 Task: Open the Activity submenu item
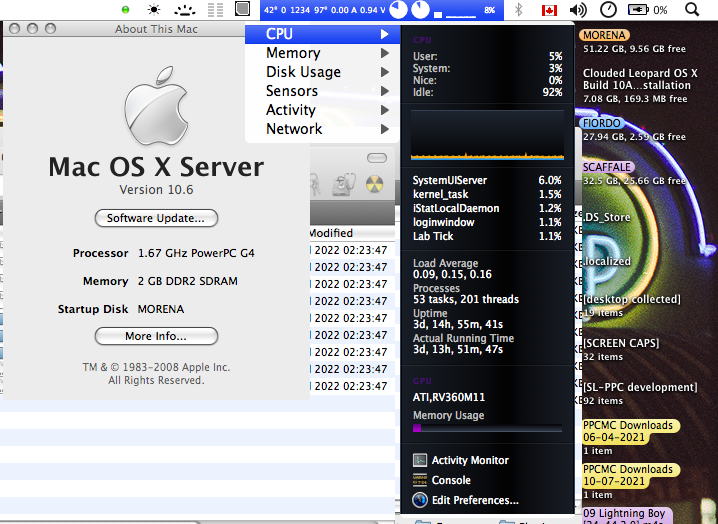(x=322, y=110)
